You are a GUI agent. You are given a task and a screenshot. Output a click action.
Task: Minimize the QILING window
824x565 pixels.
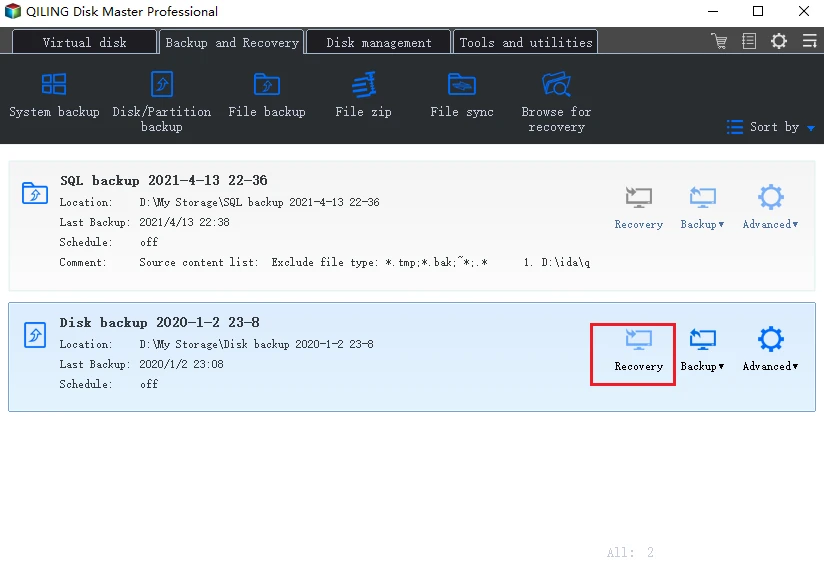713,11
